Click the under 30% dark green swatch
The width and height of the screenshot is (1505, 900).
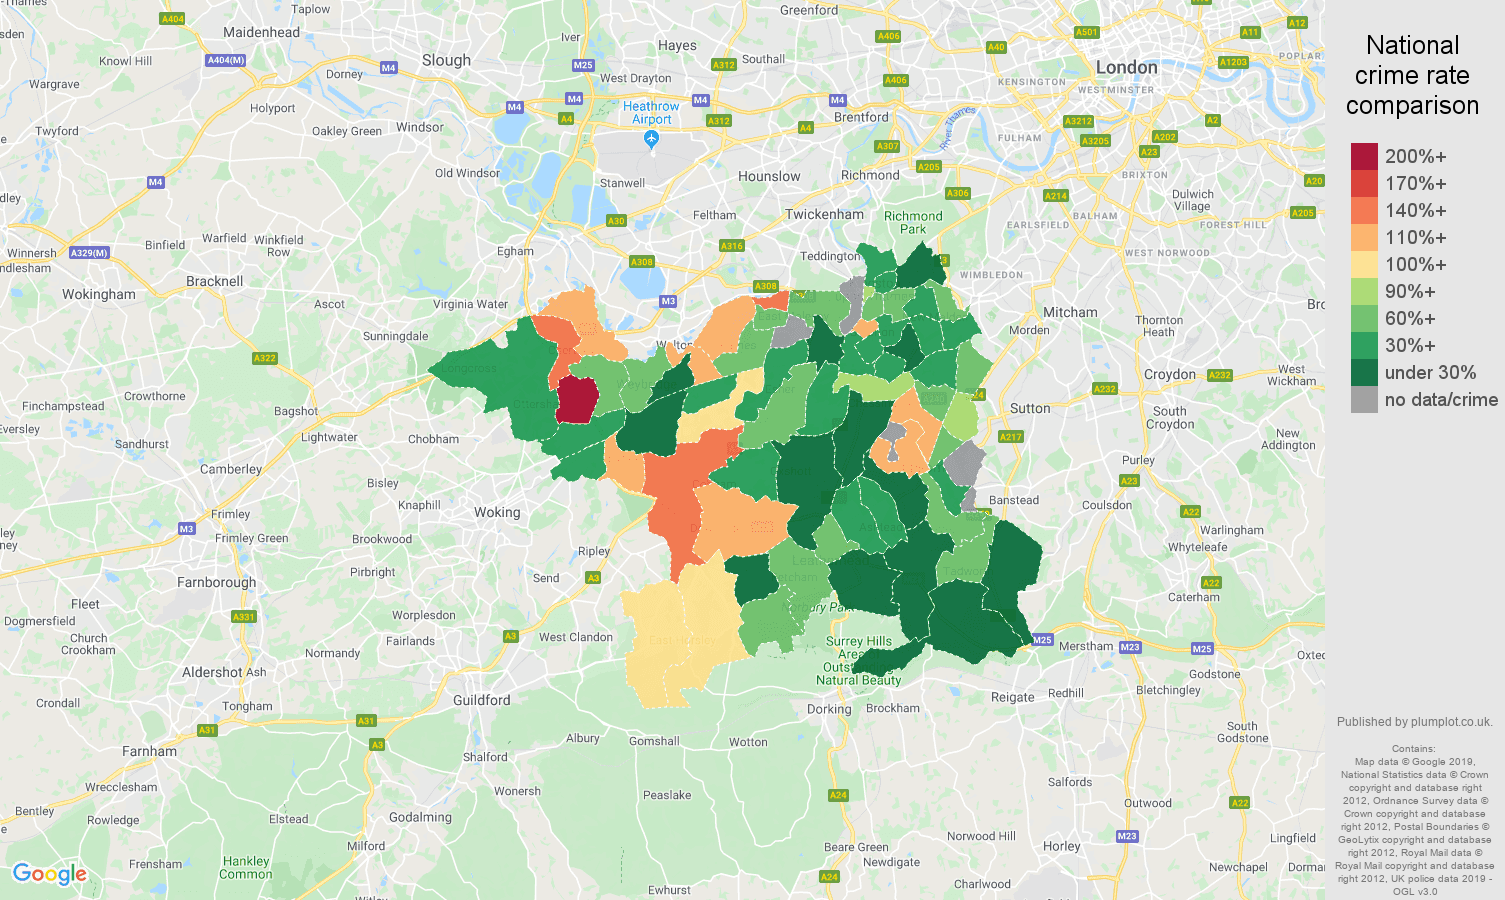click(1364, 373)
